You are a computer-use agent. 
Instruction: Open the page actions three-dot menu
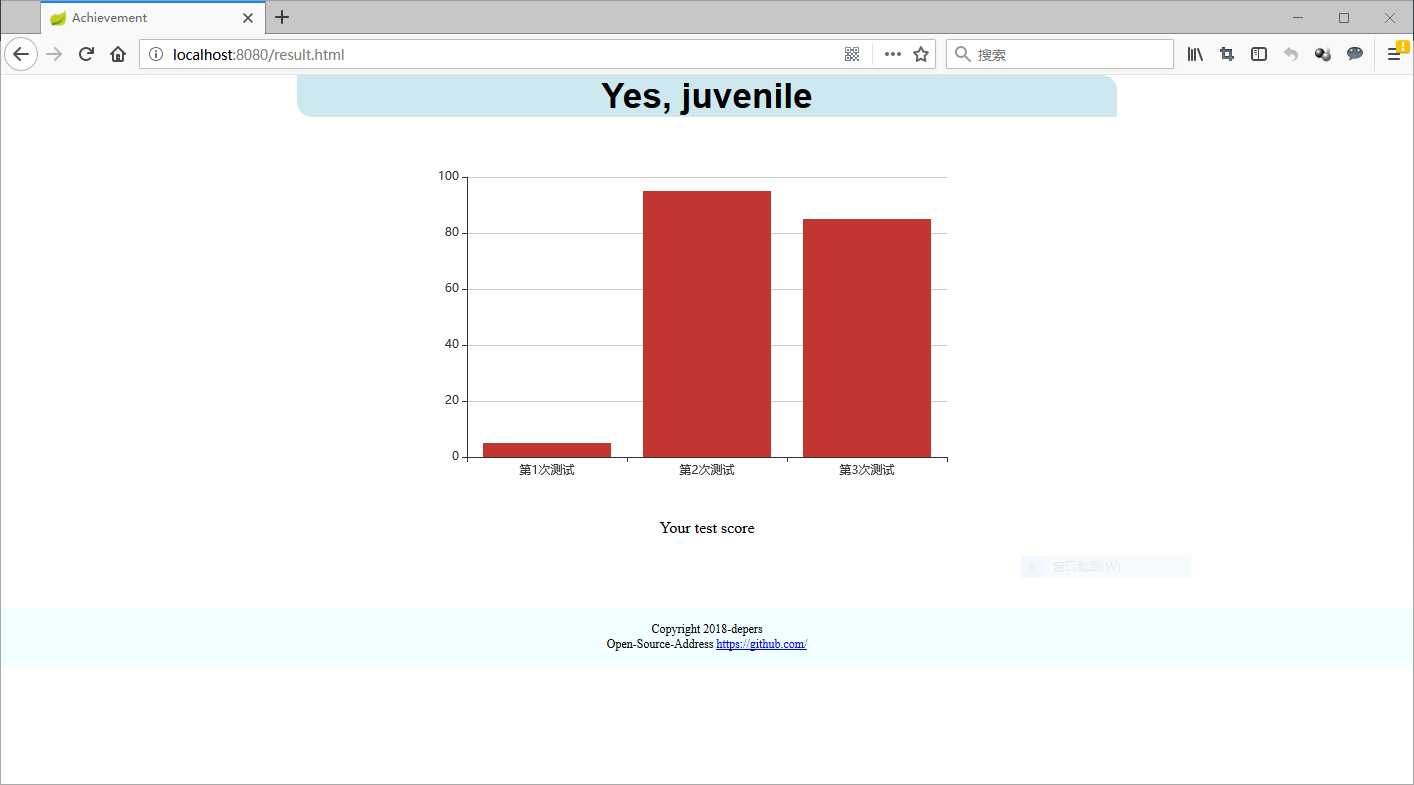click(x=893, y=54)
